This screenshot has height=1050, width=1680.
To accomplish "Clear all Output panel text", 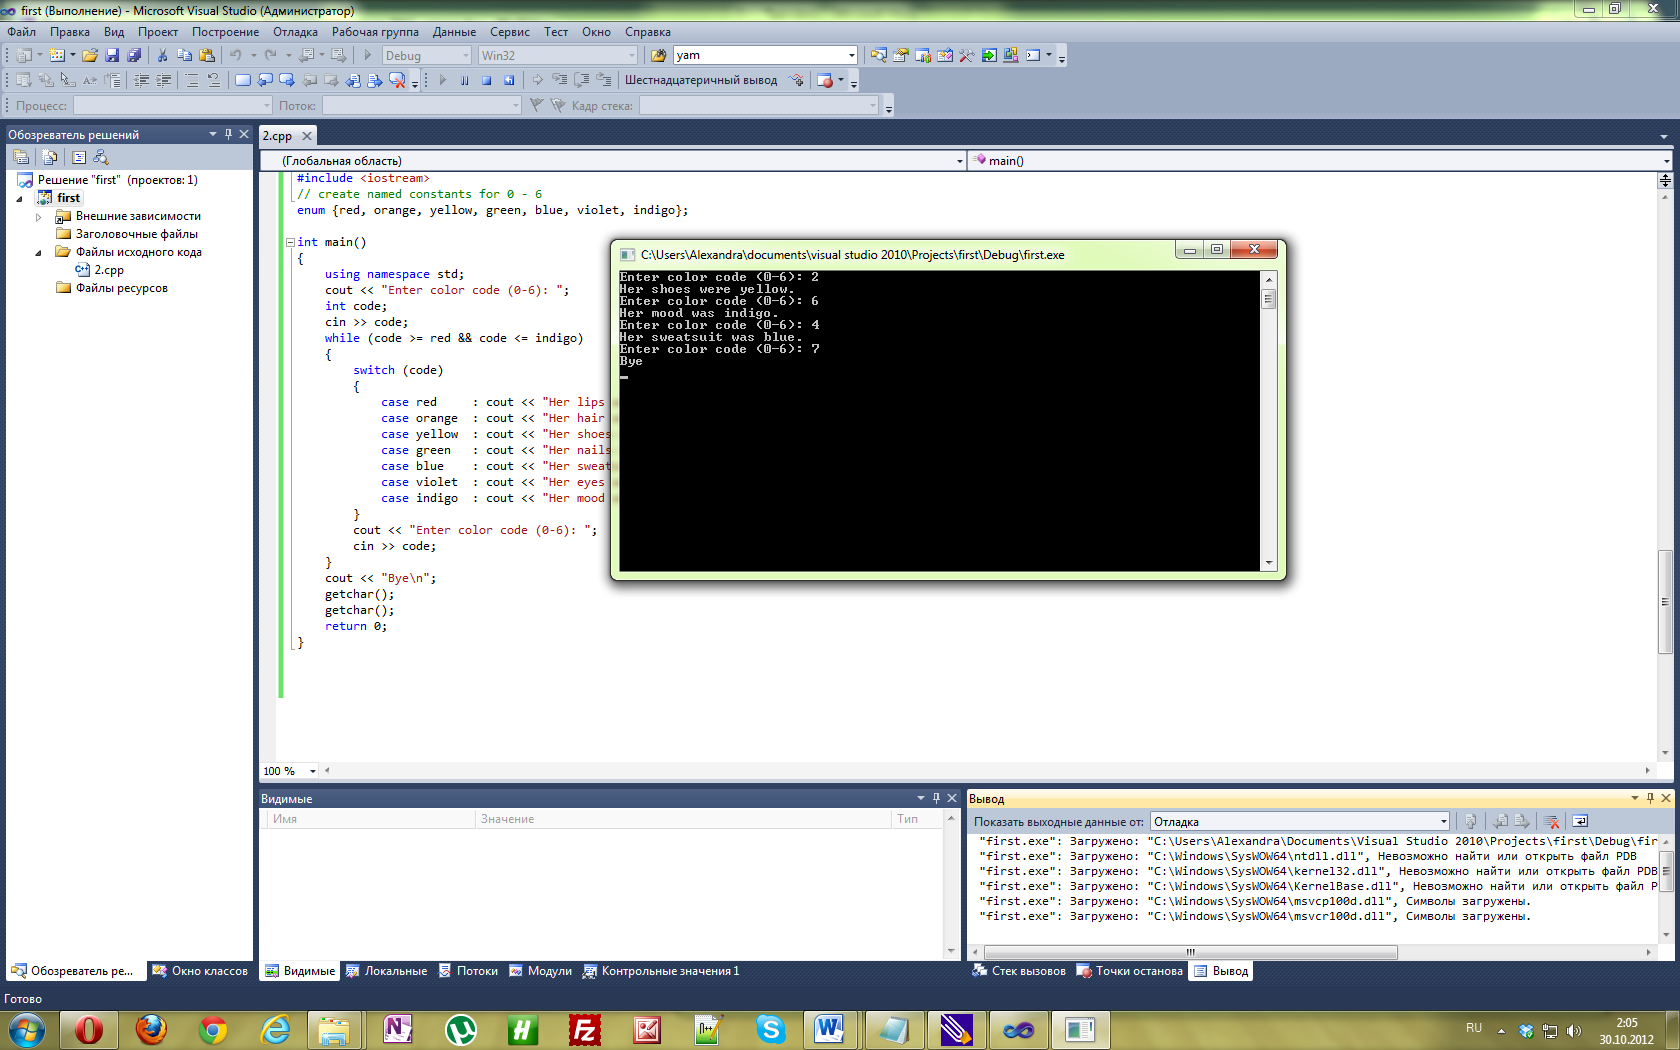I will click(1551, 821).
